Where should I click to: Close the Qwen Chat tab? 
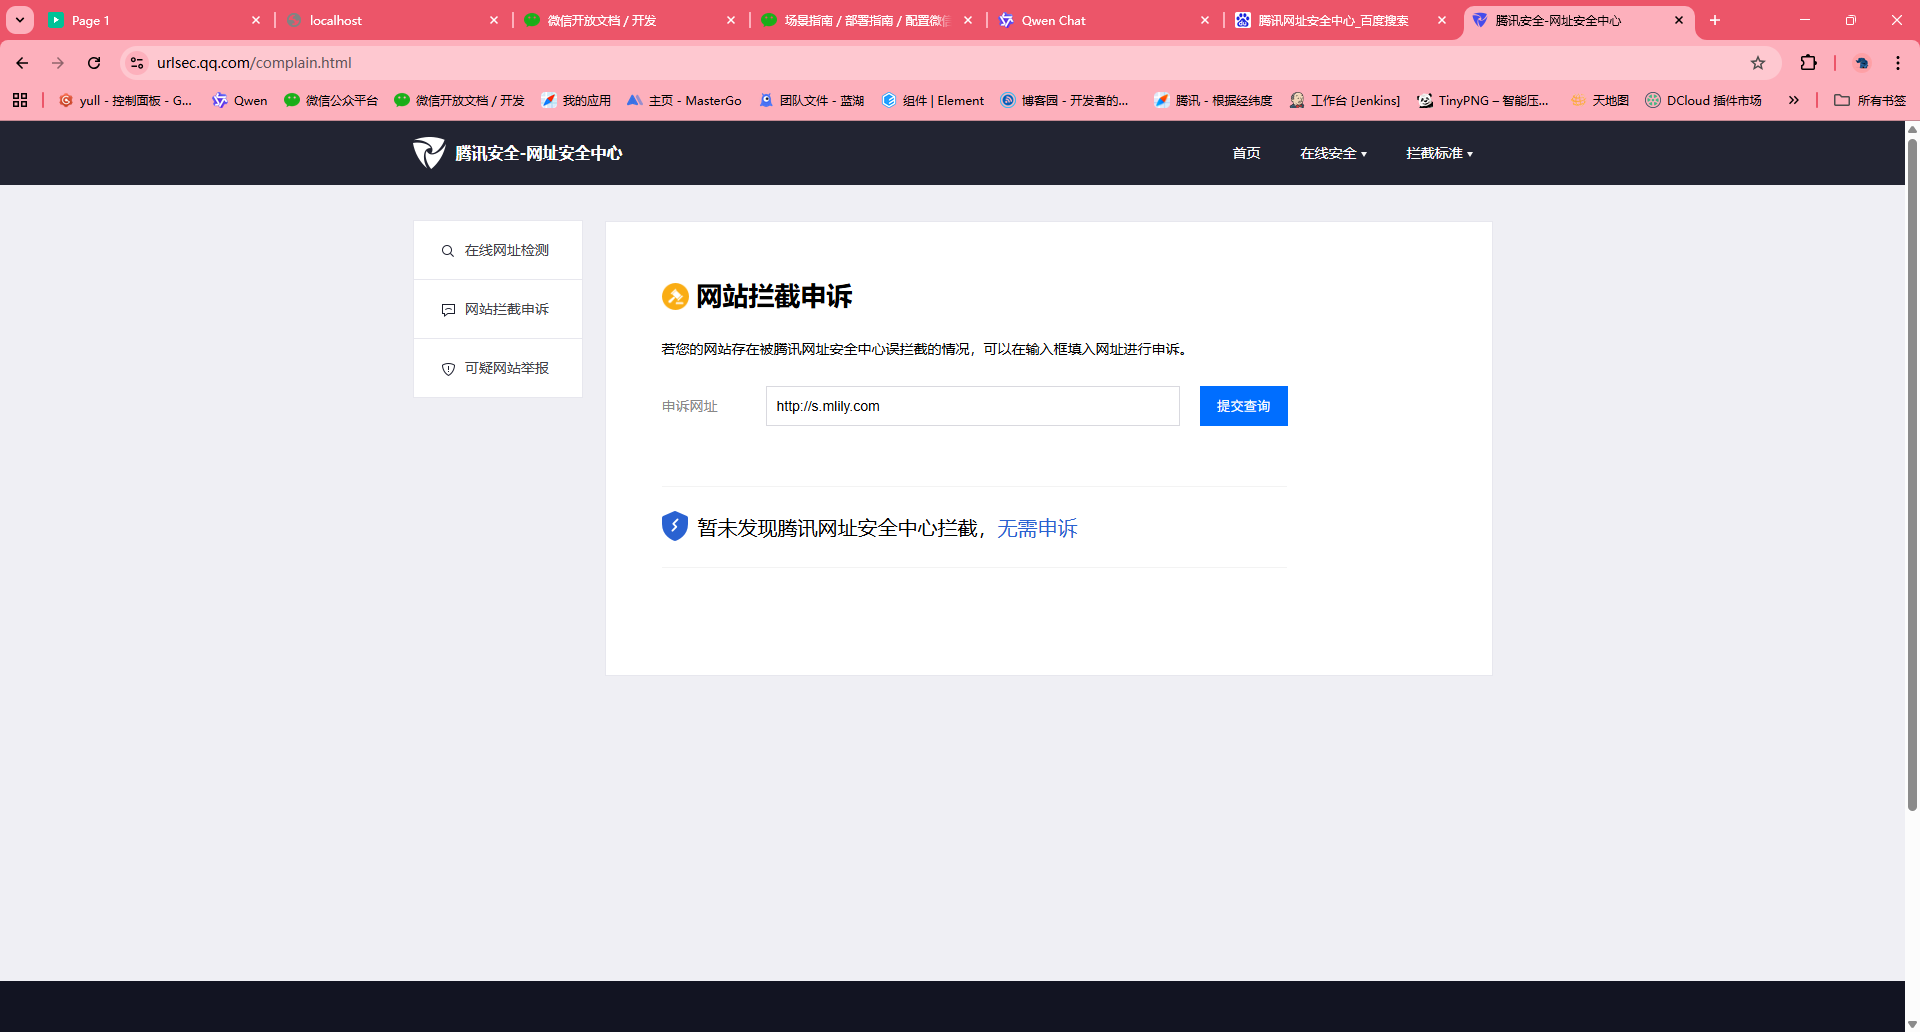coord(1205,20)
